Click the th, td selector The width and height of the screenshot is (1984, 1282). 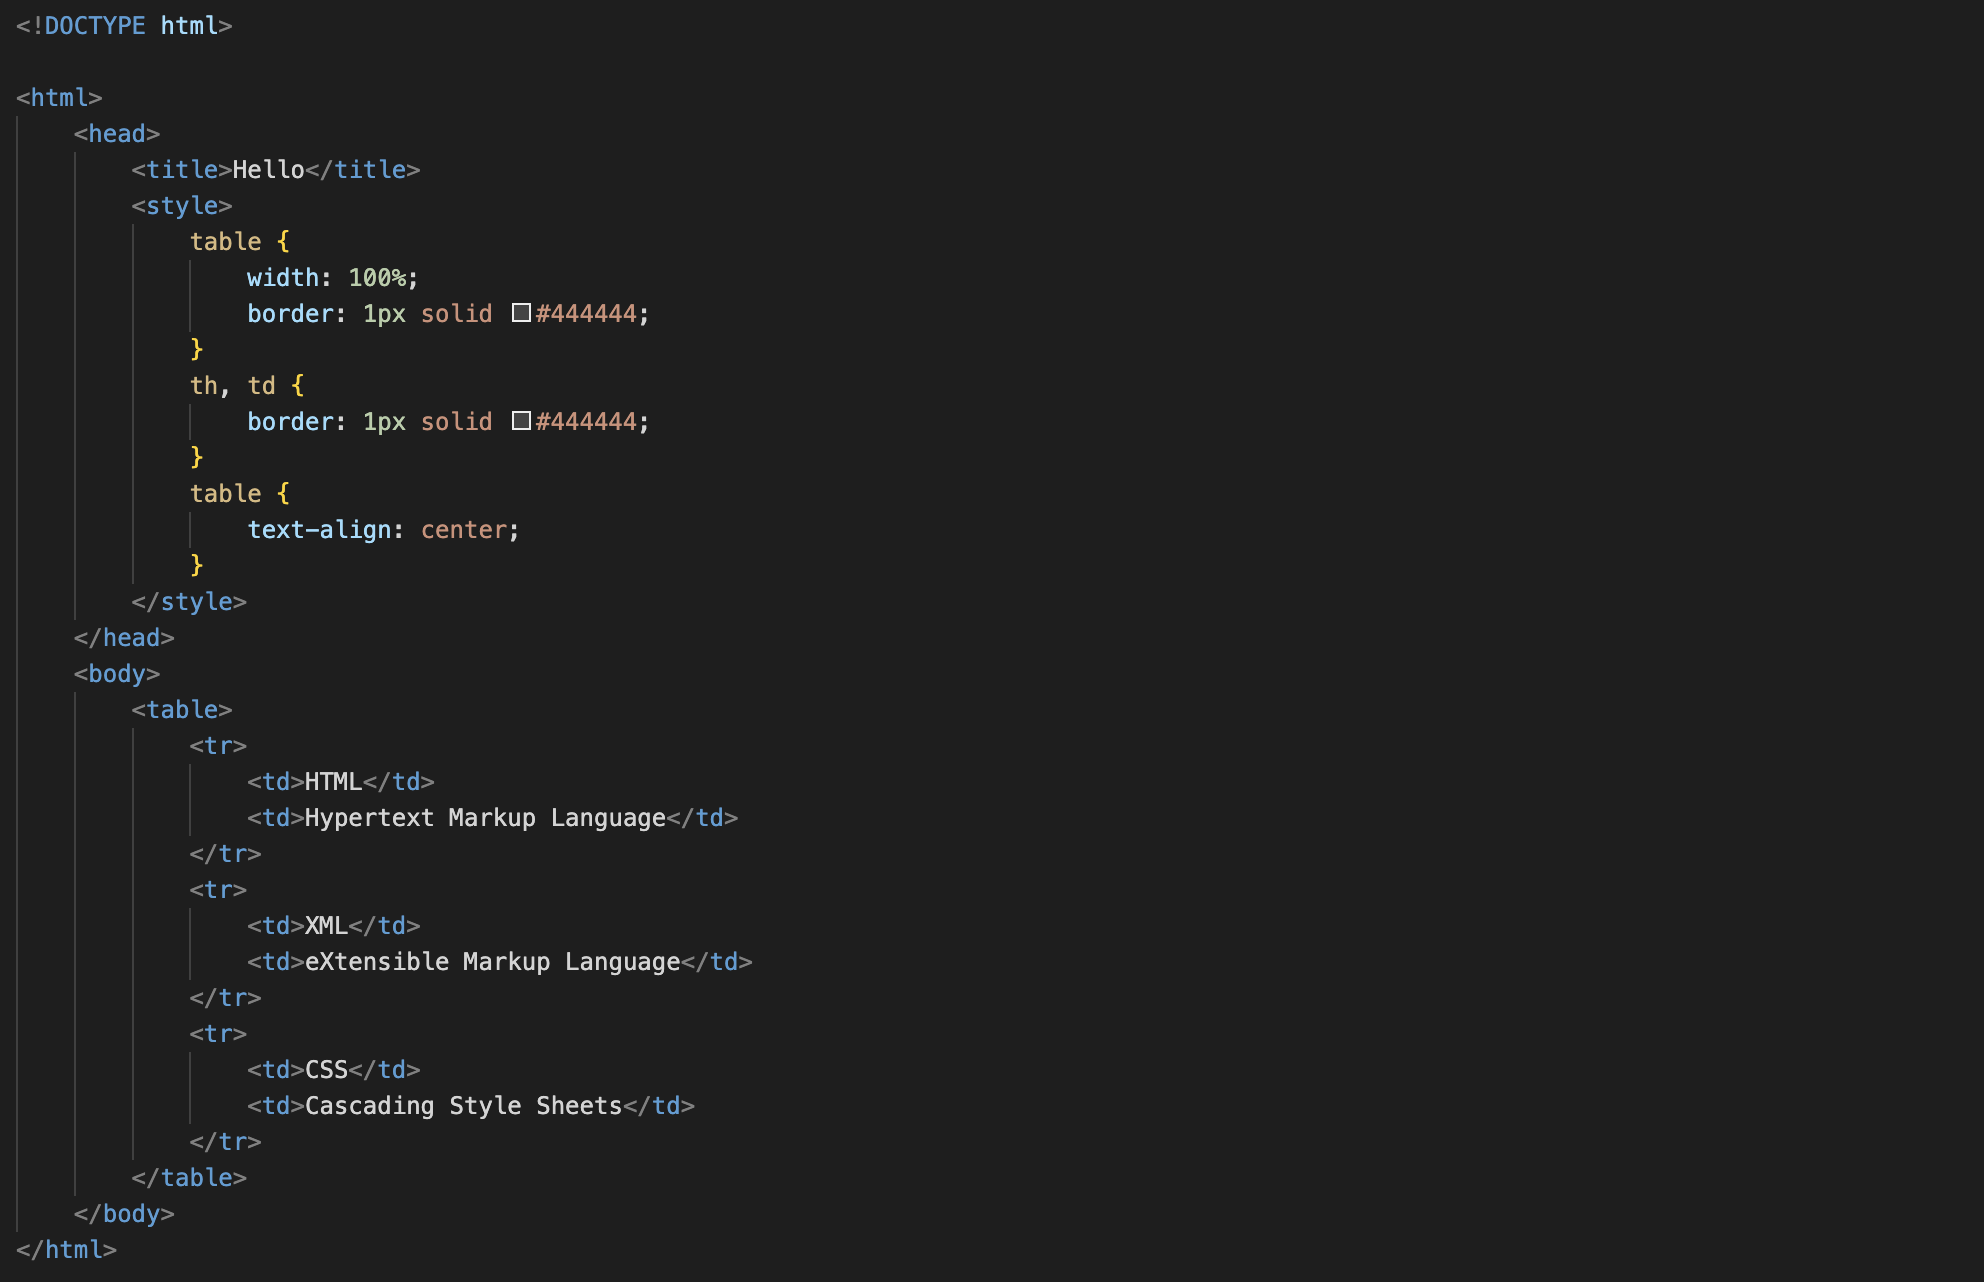(233, 386)
